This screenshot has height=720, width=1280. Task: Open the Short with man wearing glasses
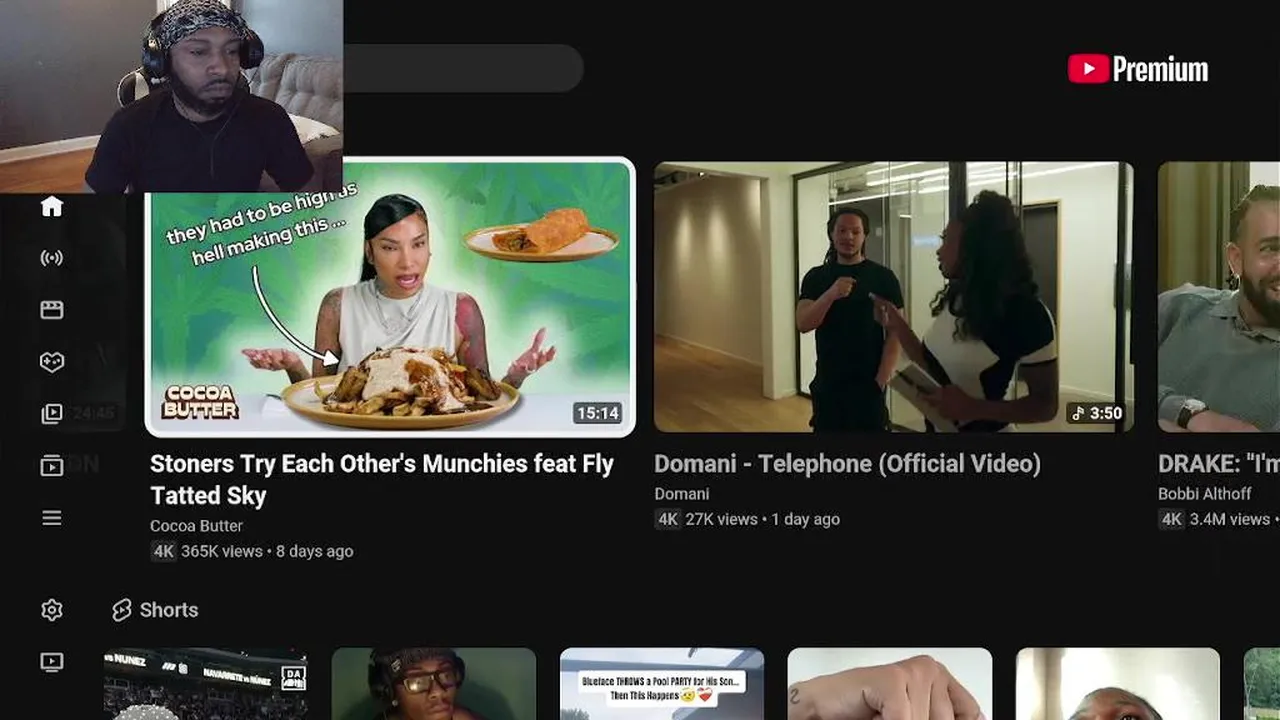[x=434, y=684]
